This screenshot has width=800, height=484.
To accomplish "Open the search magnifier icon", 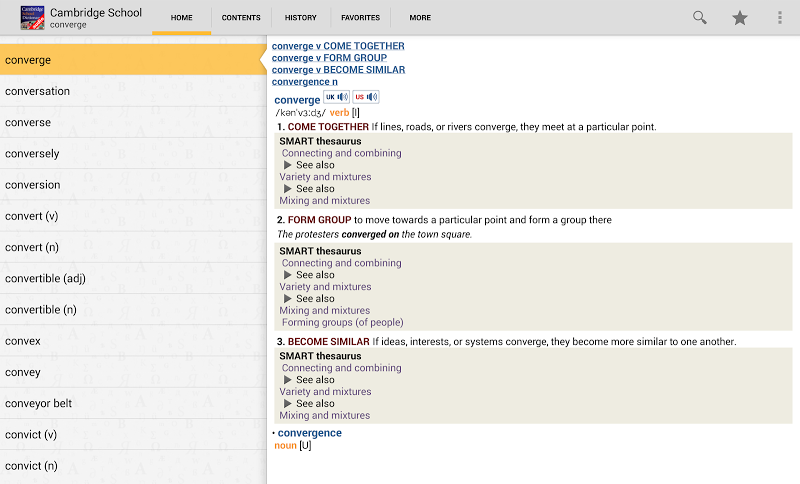I will point(700,18).
